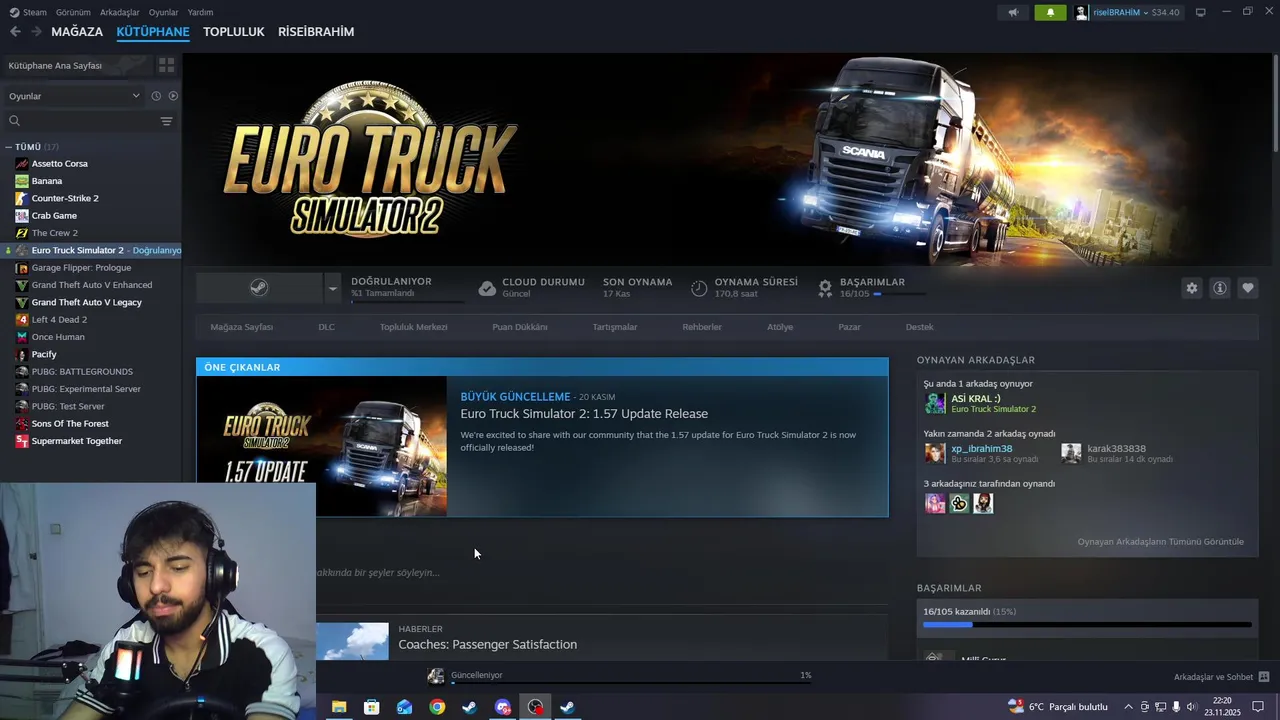The image size is (1280, 720).
Task: Open Puan Dükkânı link
Action: point(520,327)
